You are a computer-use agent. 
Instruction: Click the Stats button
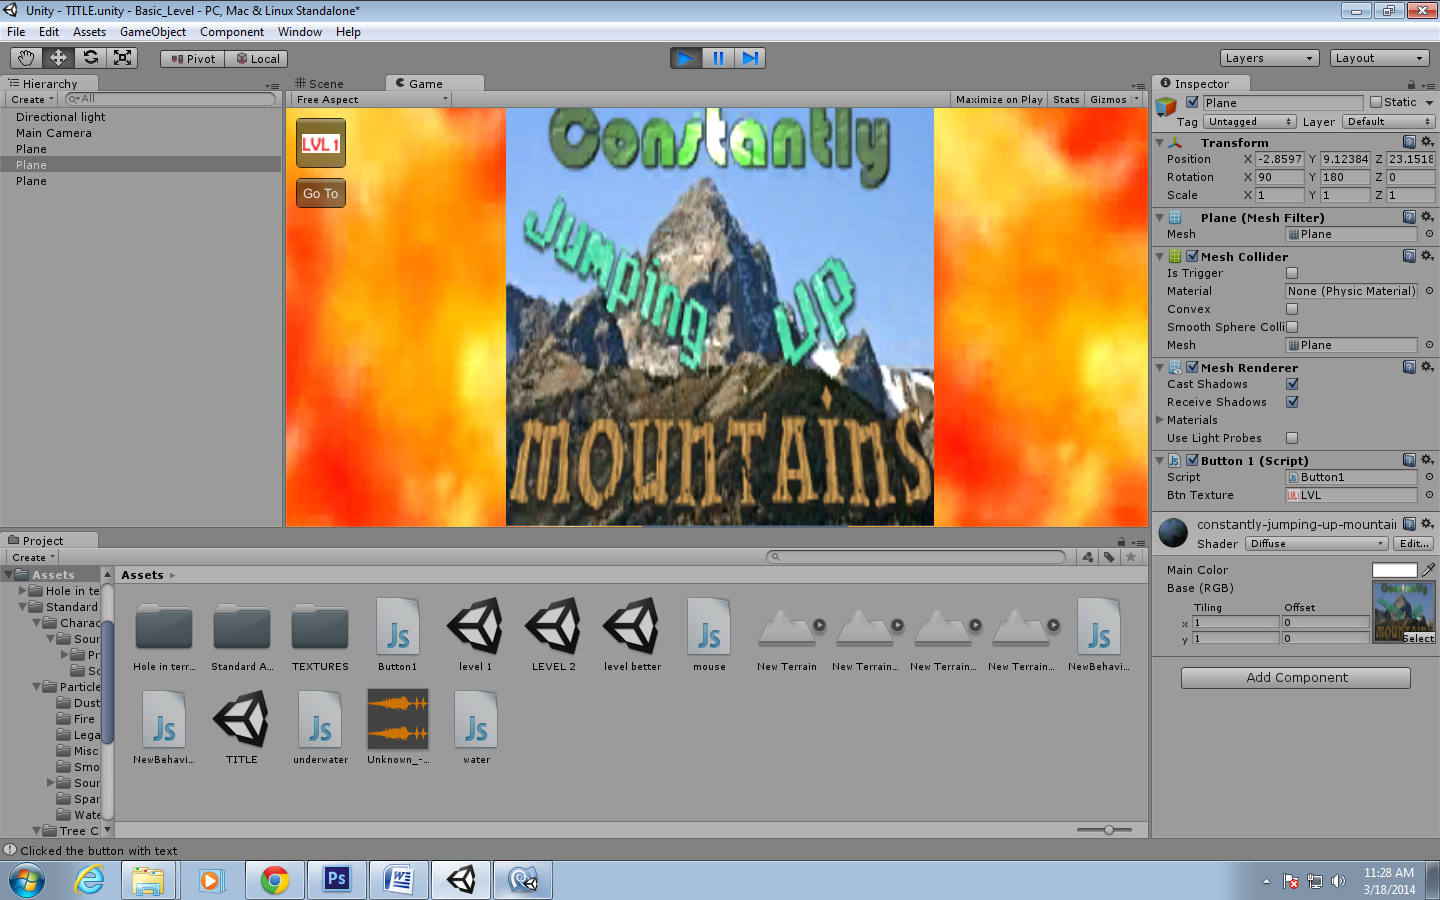point(1066,99)
